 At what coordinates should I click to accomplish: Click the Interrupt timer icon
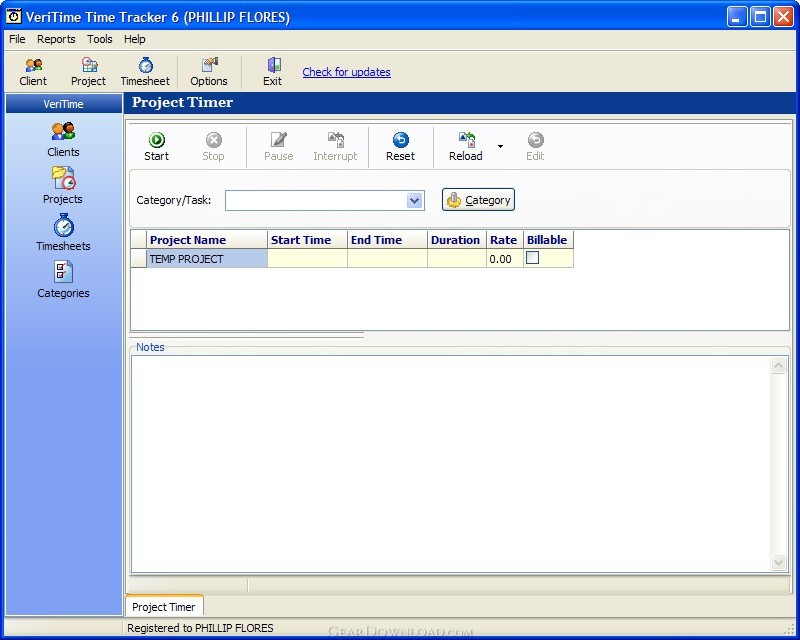click(x=335, y=146)
